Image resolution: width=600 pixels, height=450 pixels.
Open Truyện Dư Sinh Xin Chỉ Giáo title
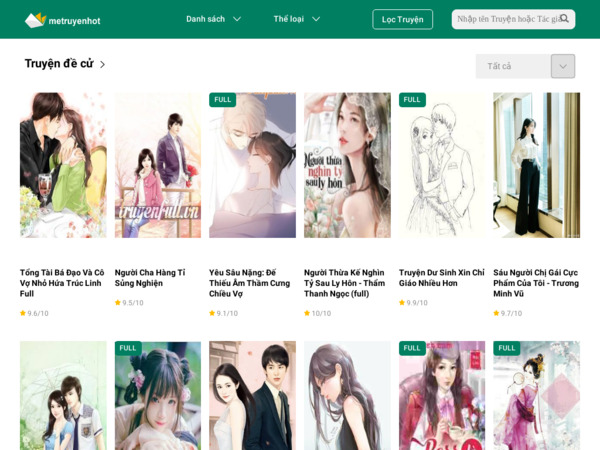pyautogui.click(x=441, y=277)
